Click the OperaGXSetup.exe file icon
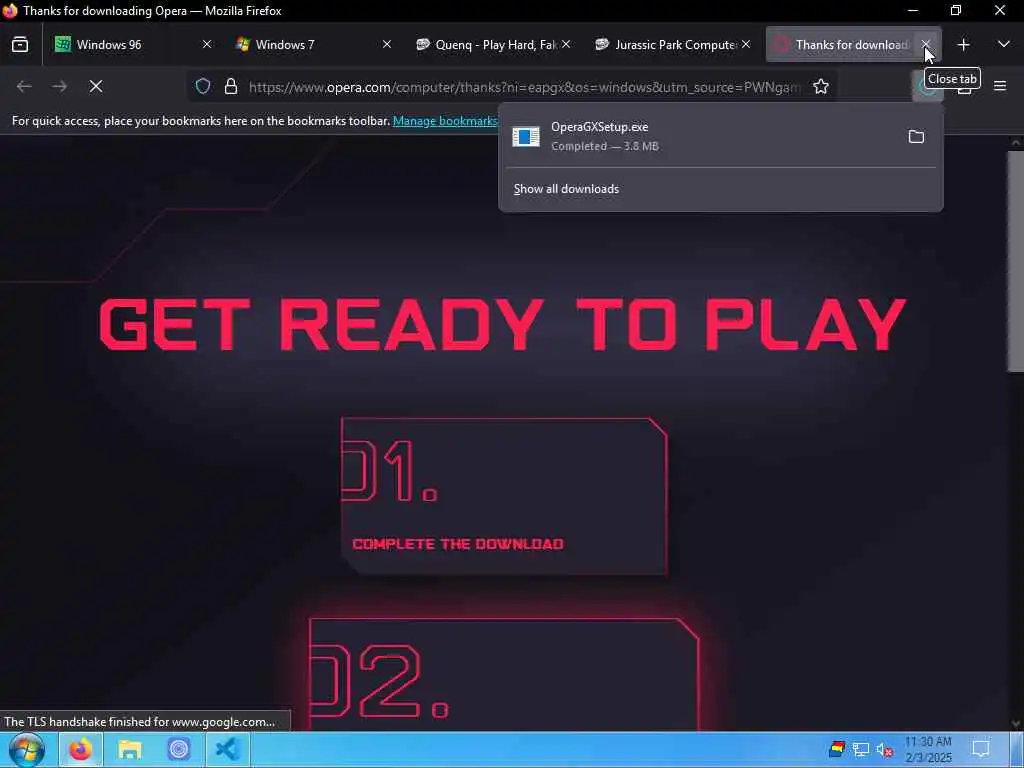The width and height of the screenshot is (1024, 768). [526, 136]
